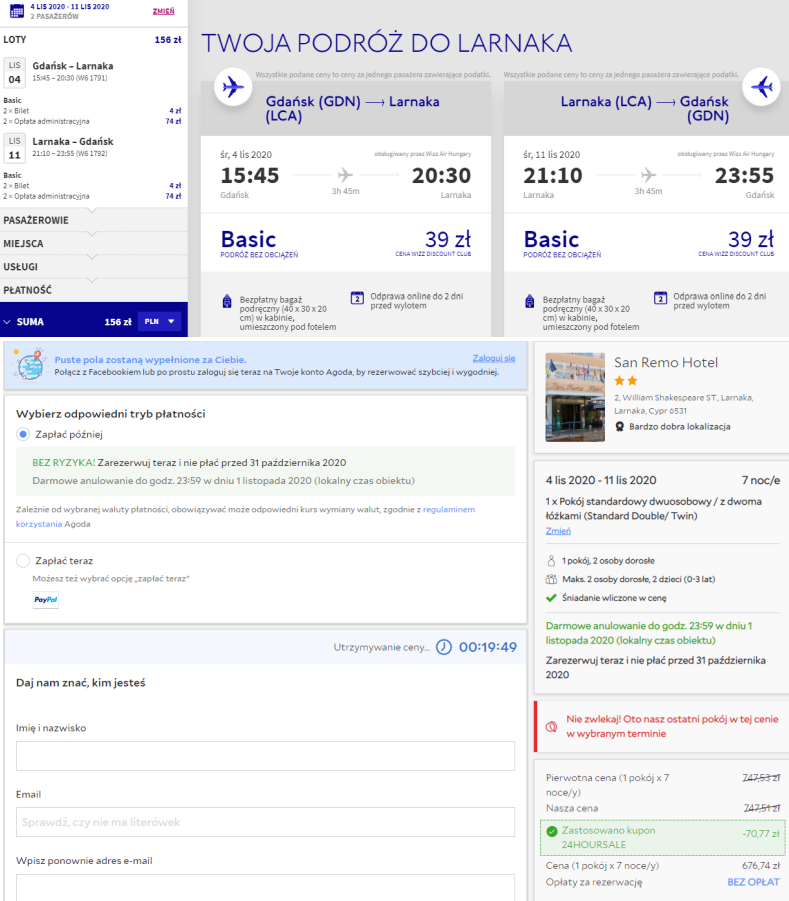
Task: Click the LIS 04 date badge
Action: pos(14,72)
